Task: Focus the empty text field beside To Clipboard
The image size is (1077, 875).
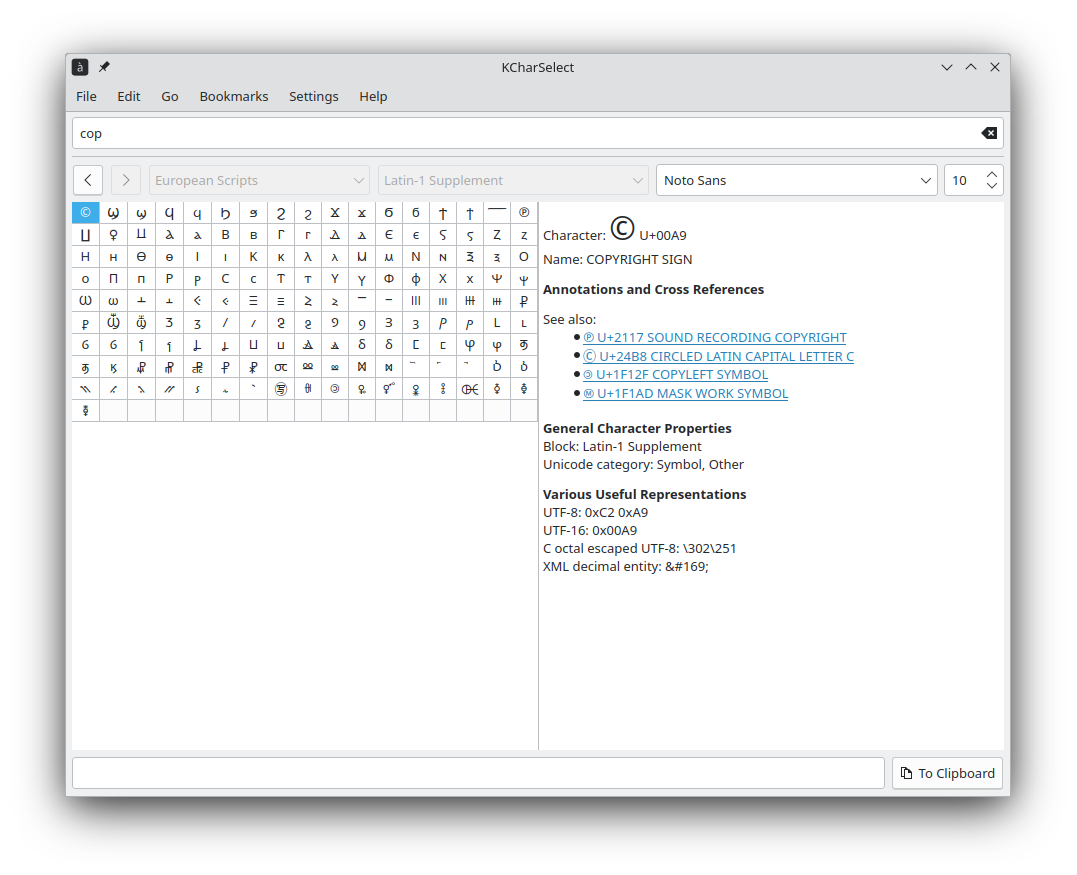Action: tap(478, 773)
